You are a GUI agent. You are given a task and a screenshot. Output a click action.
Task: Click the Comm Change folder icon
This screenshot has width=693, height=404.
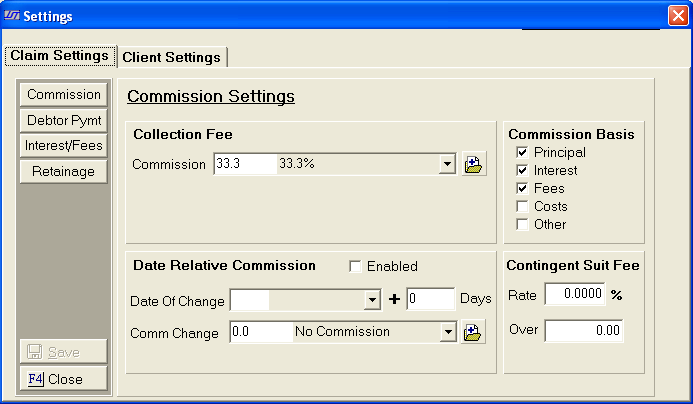click(x=474, y=333)
